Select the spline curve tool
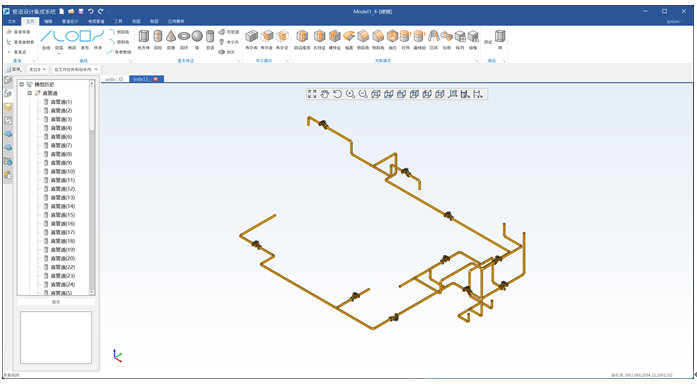 pyautogui.click(x=98, y=39)
